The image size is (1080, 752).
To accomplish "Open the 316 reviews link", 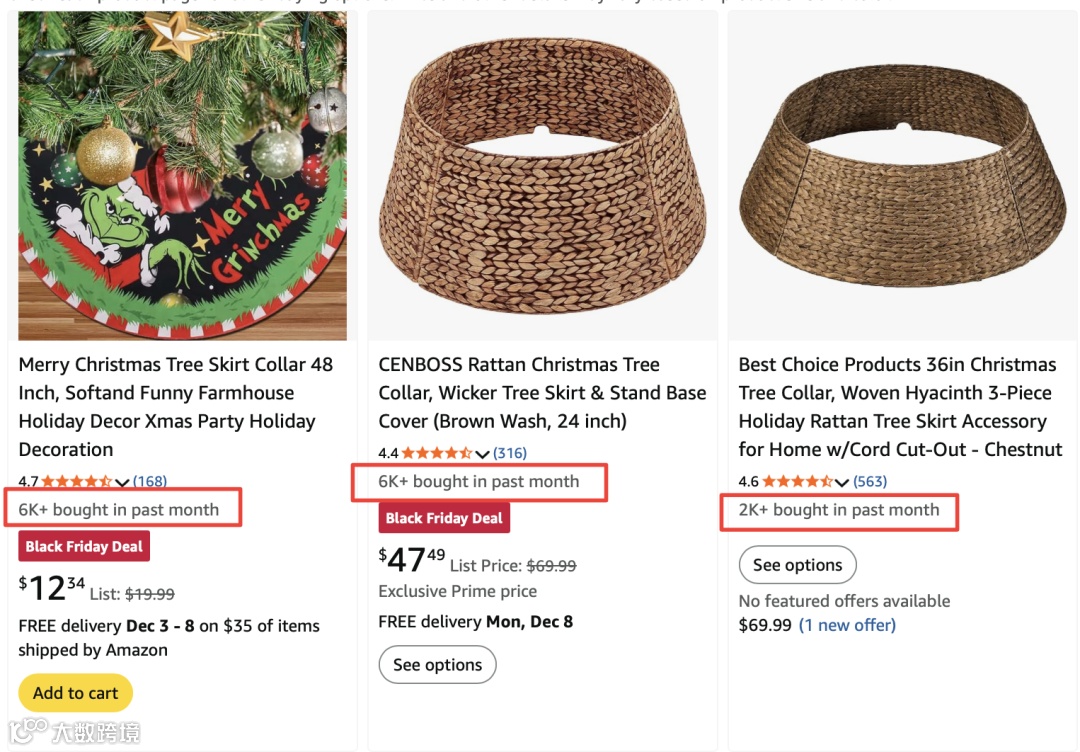I will 510,453.
